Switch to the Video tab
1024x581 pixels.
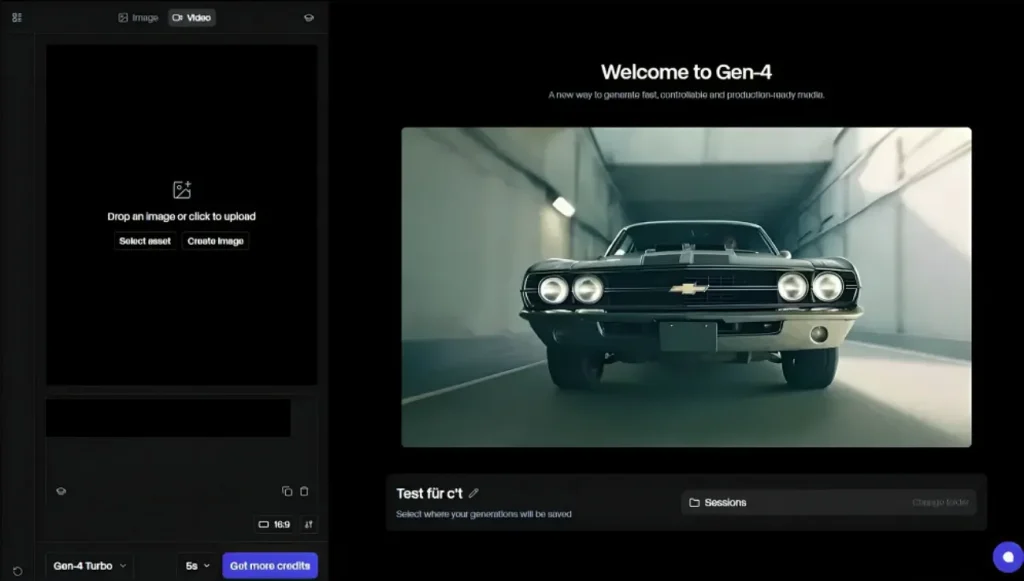[191, 18]
